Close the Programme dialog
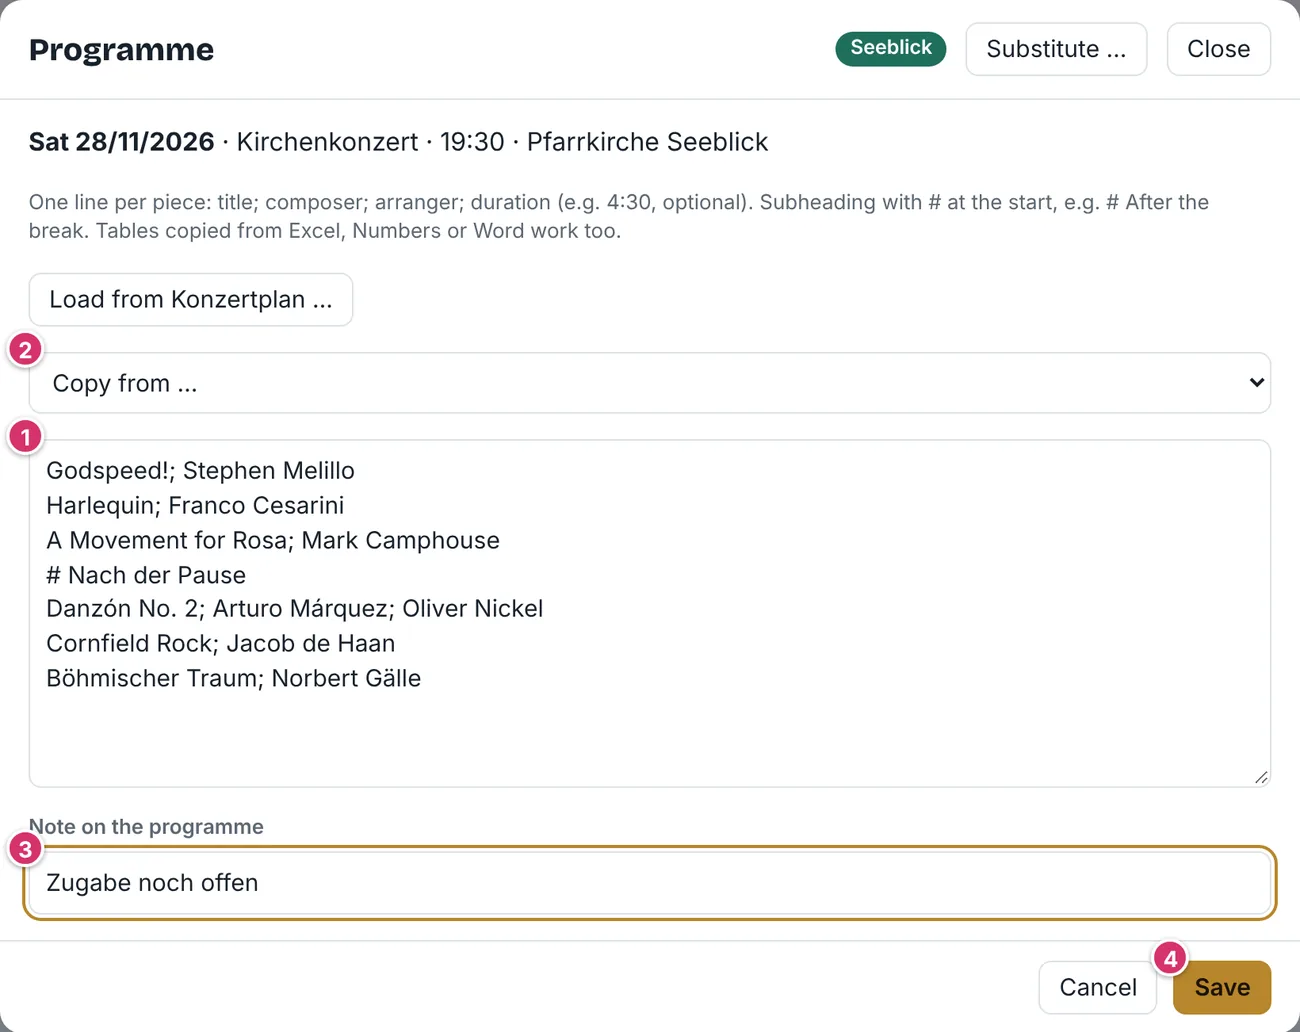1300x1032 pixels. pos(1218,49)
